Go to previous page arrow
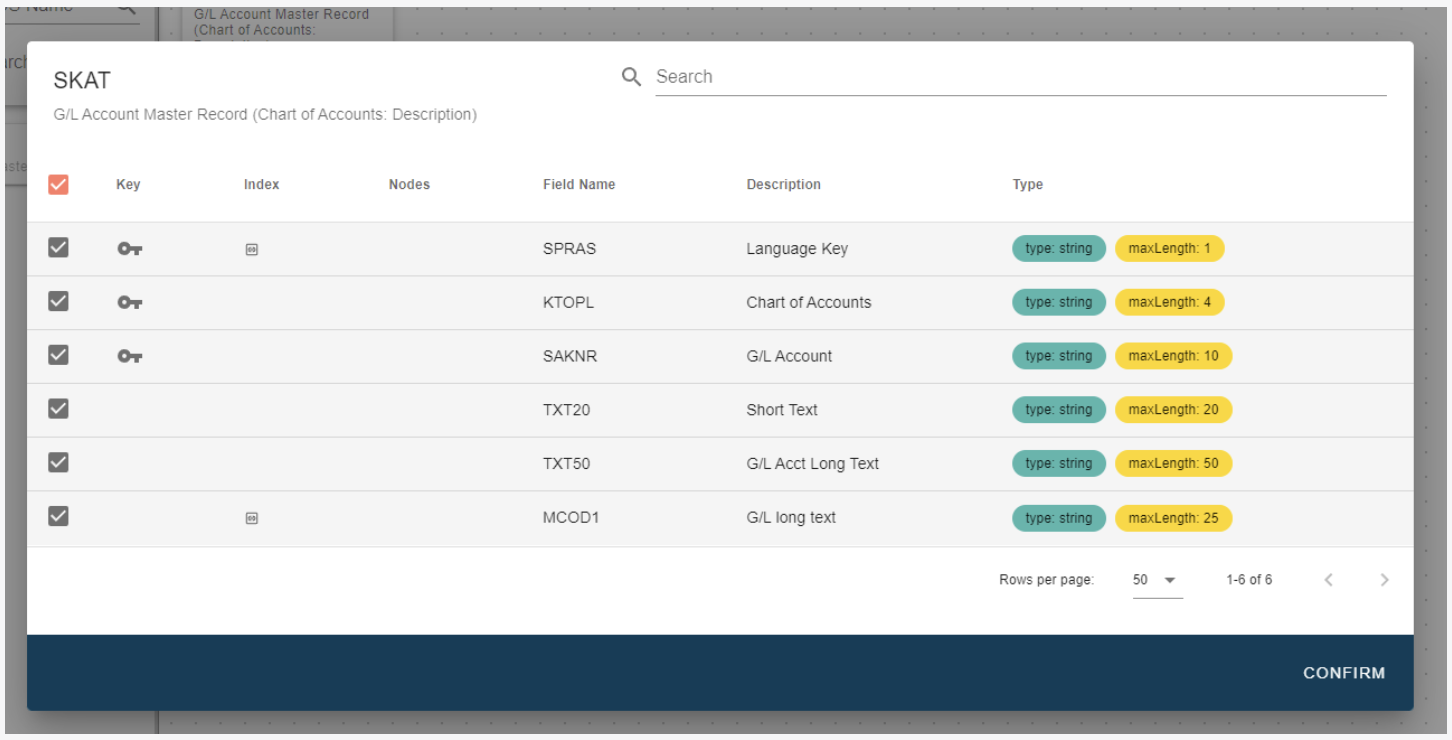The image size is (1452, 740). point(1328,580)
